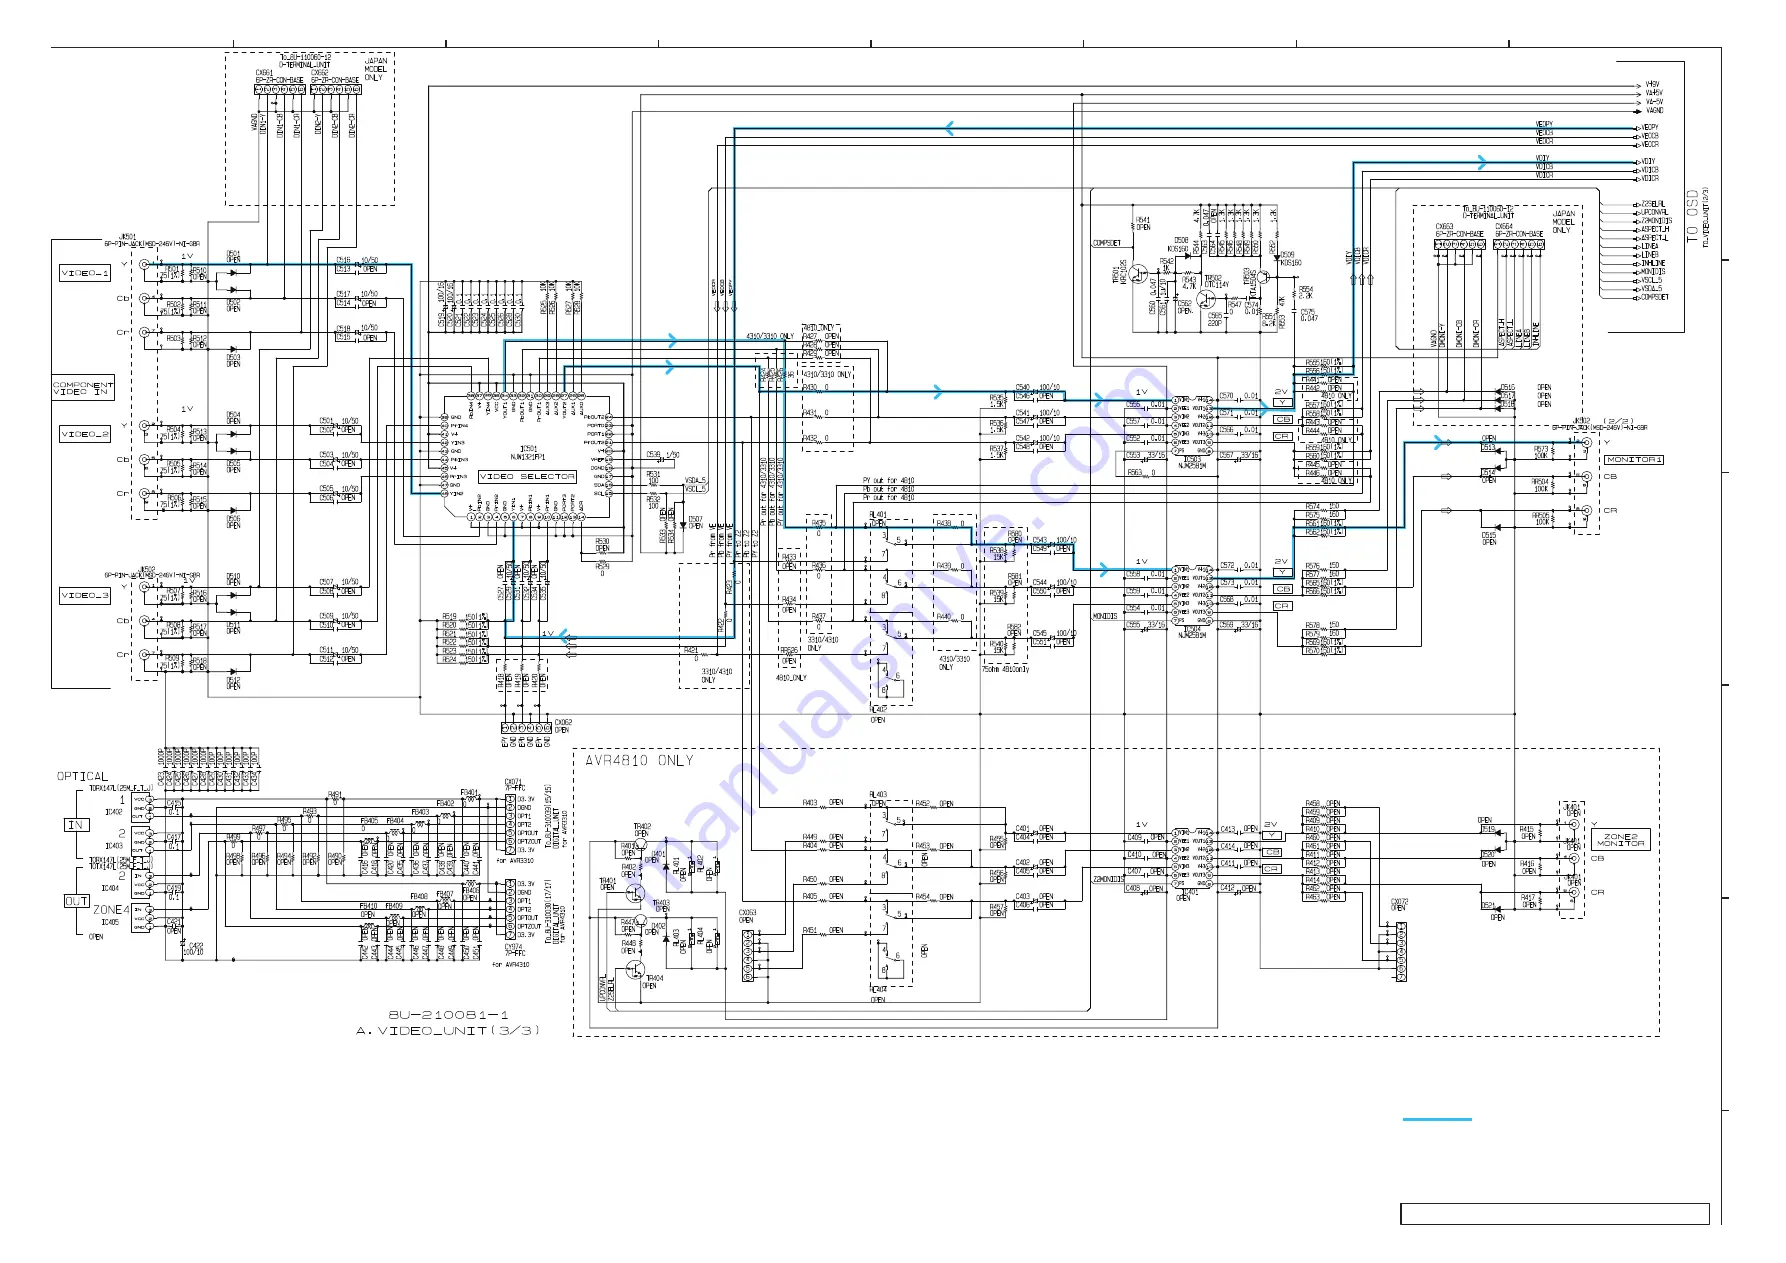1786x1263 pixels.
Task: Click the VIDEO_1 input label box
Action: click(85, 273)
